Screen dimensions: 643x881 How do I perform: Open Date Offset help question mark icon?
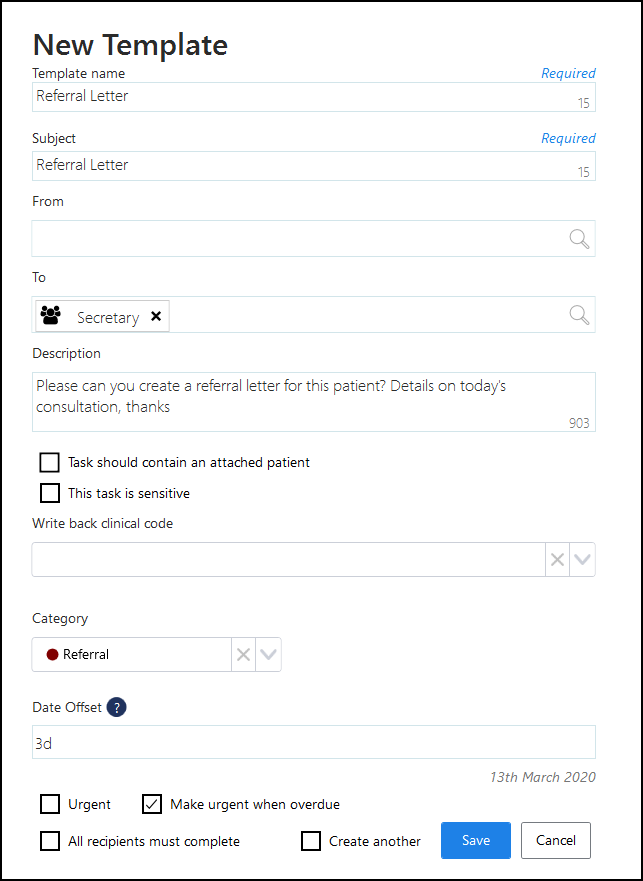117,707
